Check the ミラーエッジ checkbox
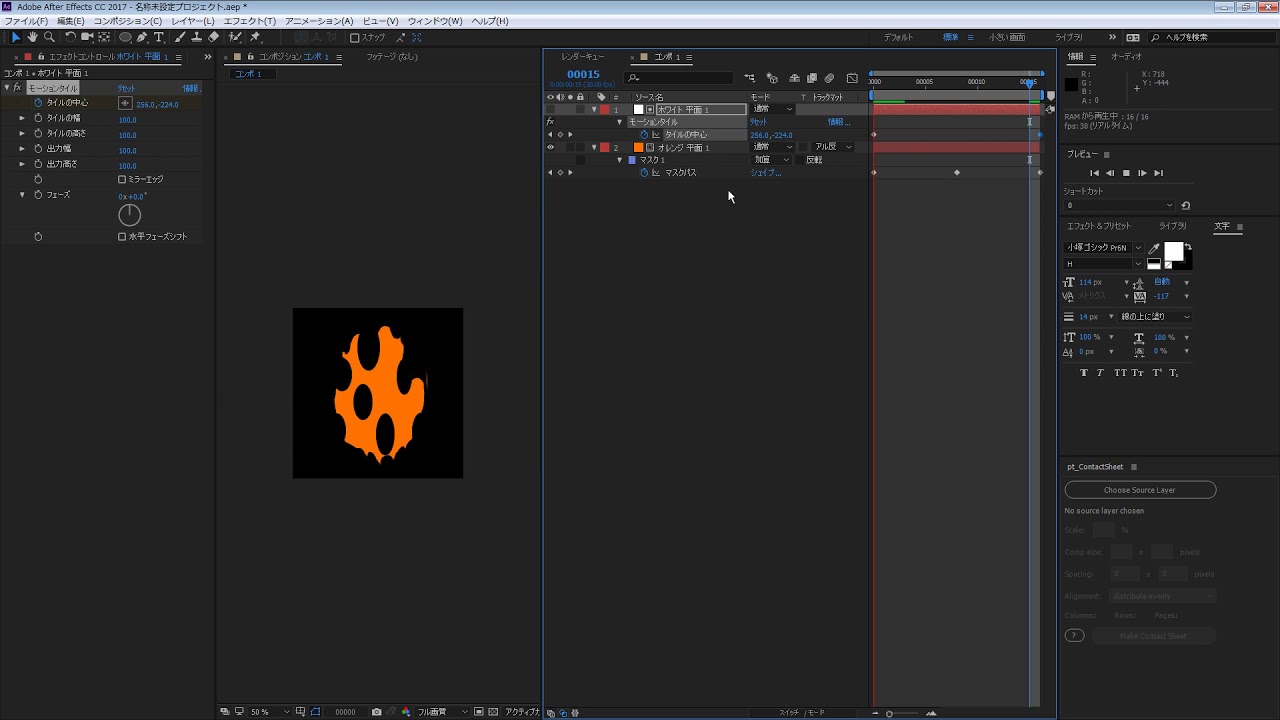The width and height of the screenshot is (1280, 720). coord(122,180)
